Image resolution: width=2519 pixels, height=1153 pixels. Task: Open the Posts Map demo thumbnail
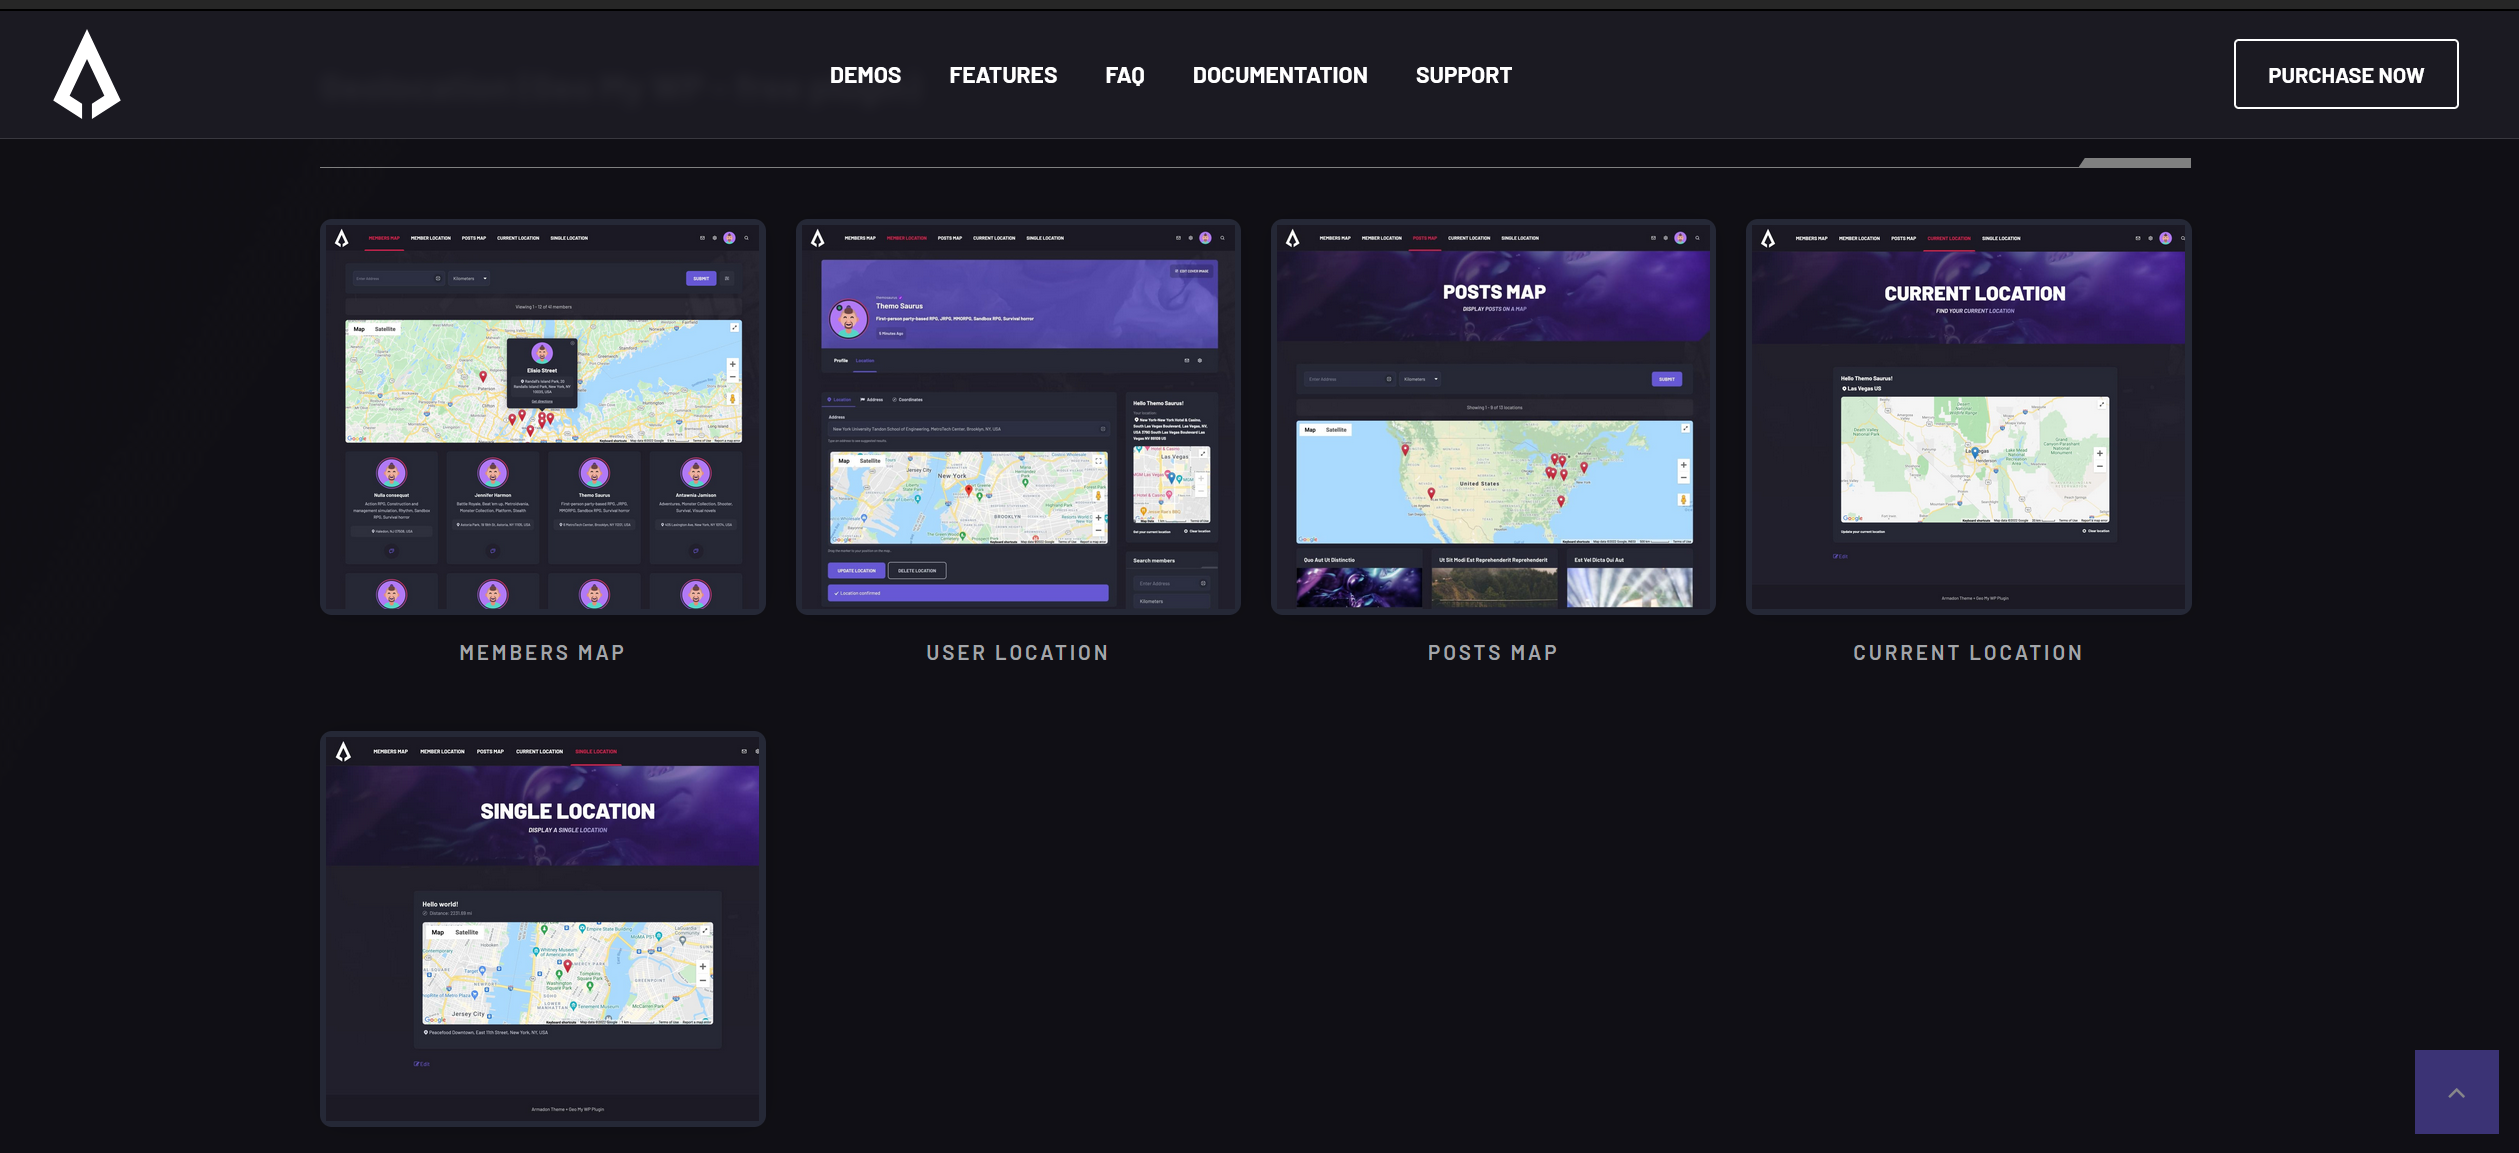tap(1492, 417)
